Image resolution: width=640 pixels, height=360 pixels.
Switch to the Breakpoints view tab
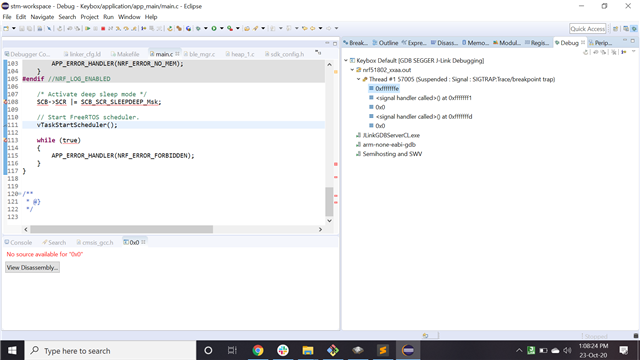[355, 42]
